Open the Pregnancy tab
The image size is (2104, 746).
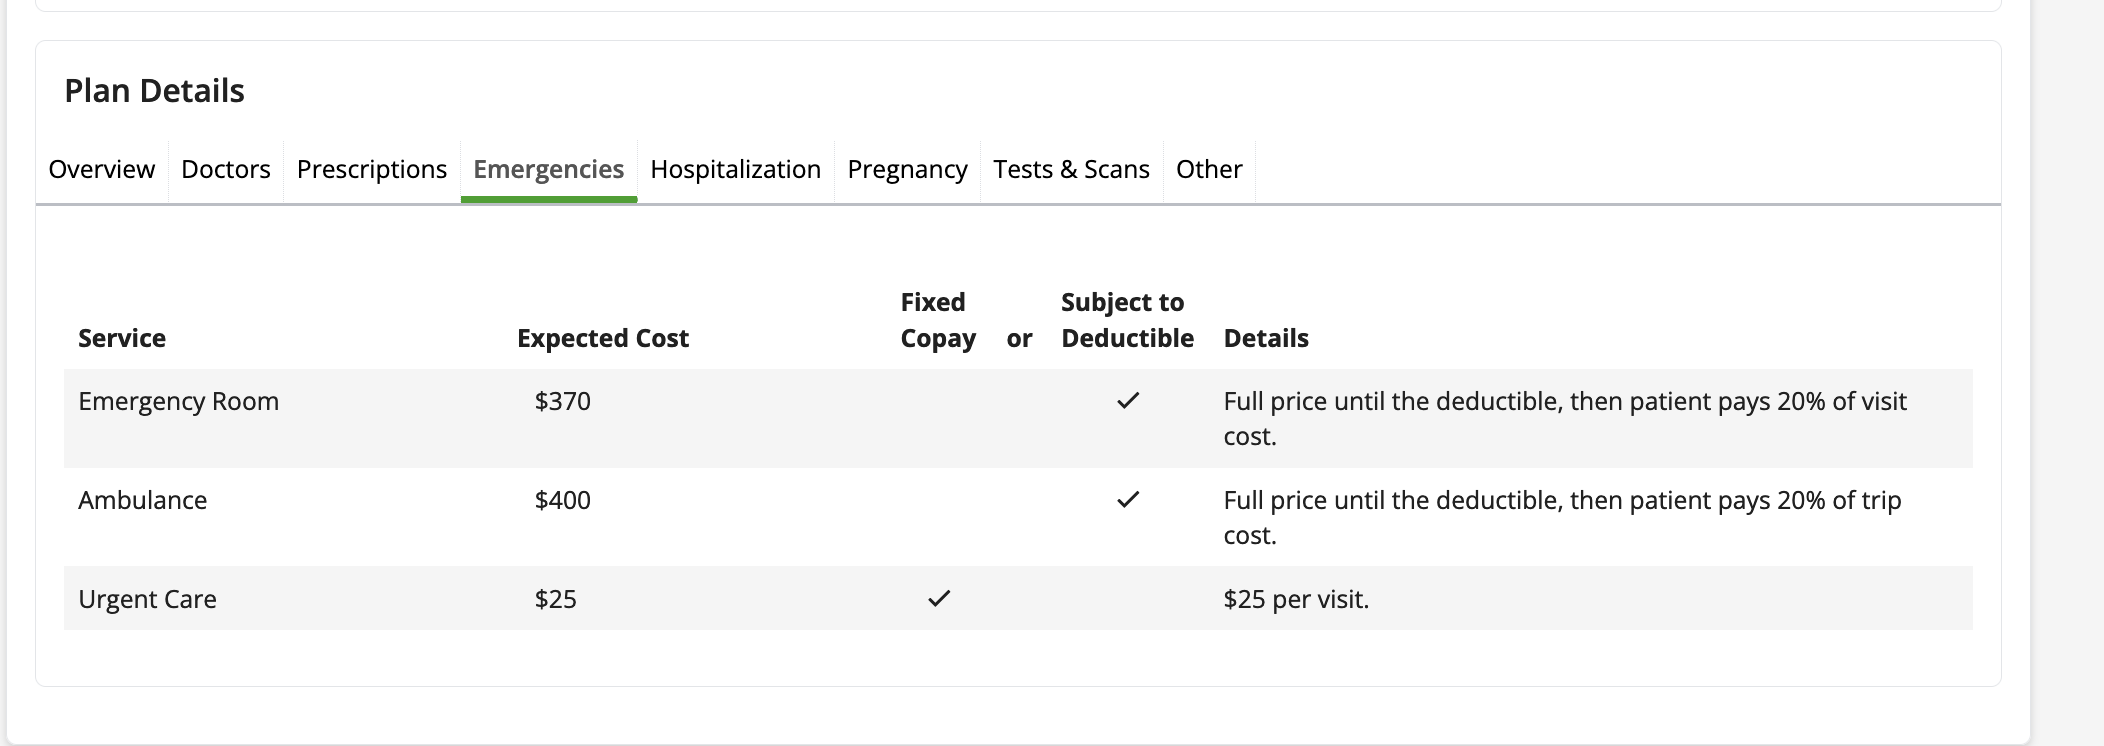[907, 170]
